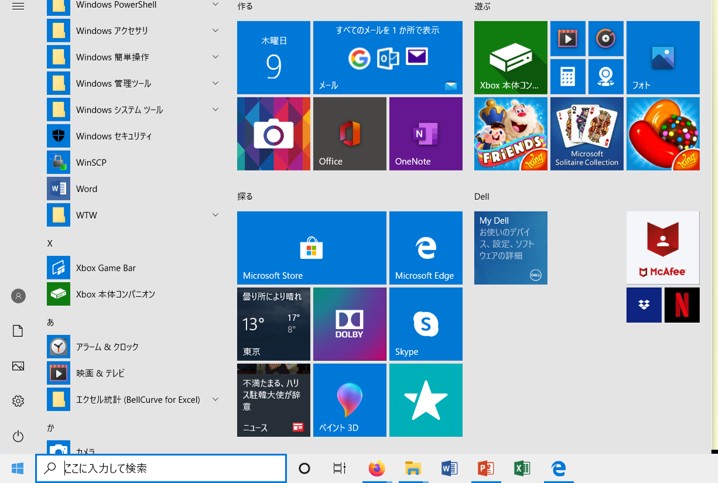This screenshot has height=483, width=718.
Task: Focus the ここに入力して検索 search box
Action: pyautogui.click(x=161, y=468)
